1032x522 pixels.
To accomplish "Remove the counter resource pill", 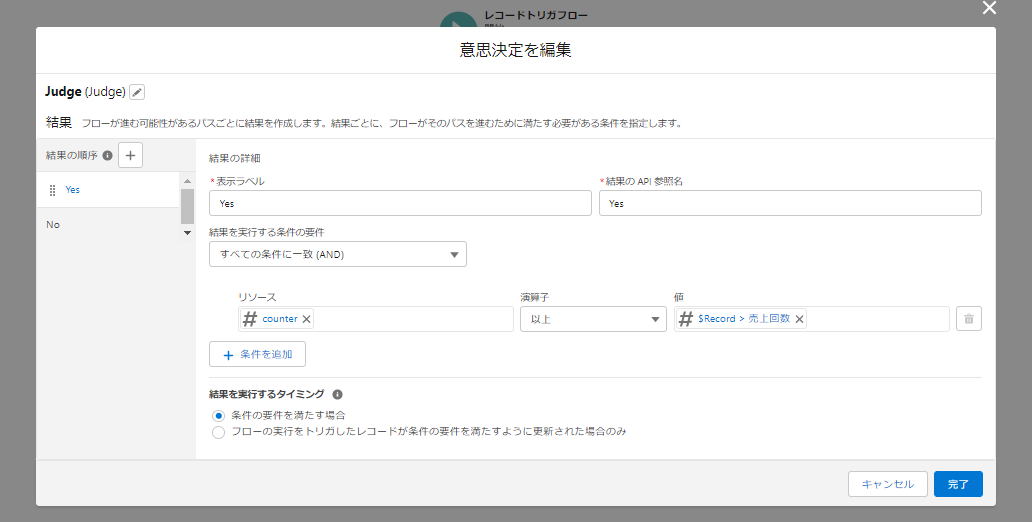I will pyautogui.click(x=306, y=319).
